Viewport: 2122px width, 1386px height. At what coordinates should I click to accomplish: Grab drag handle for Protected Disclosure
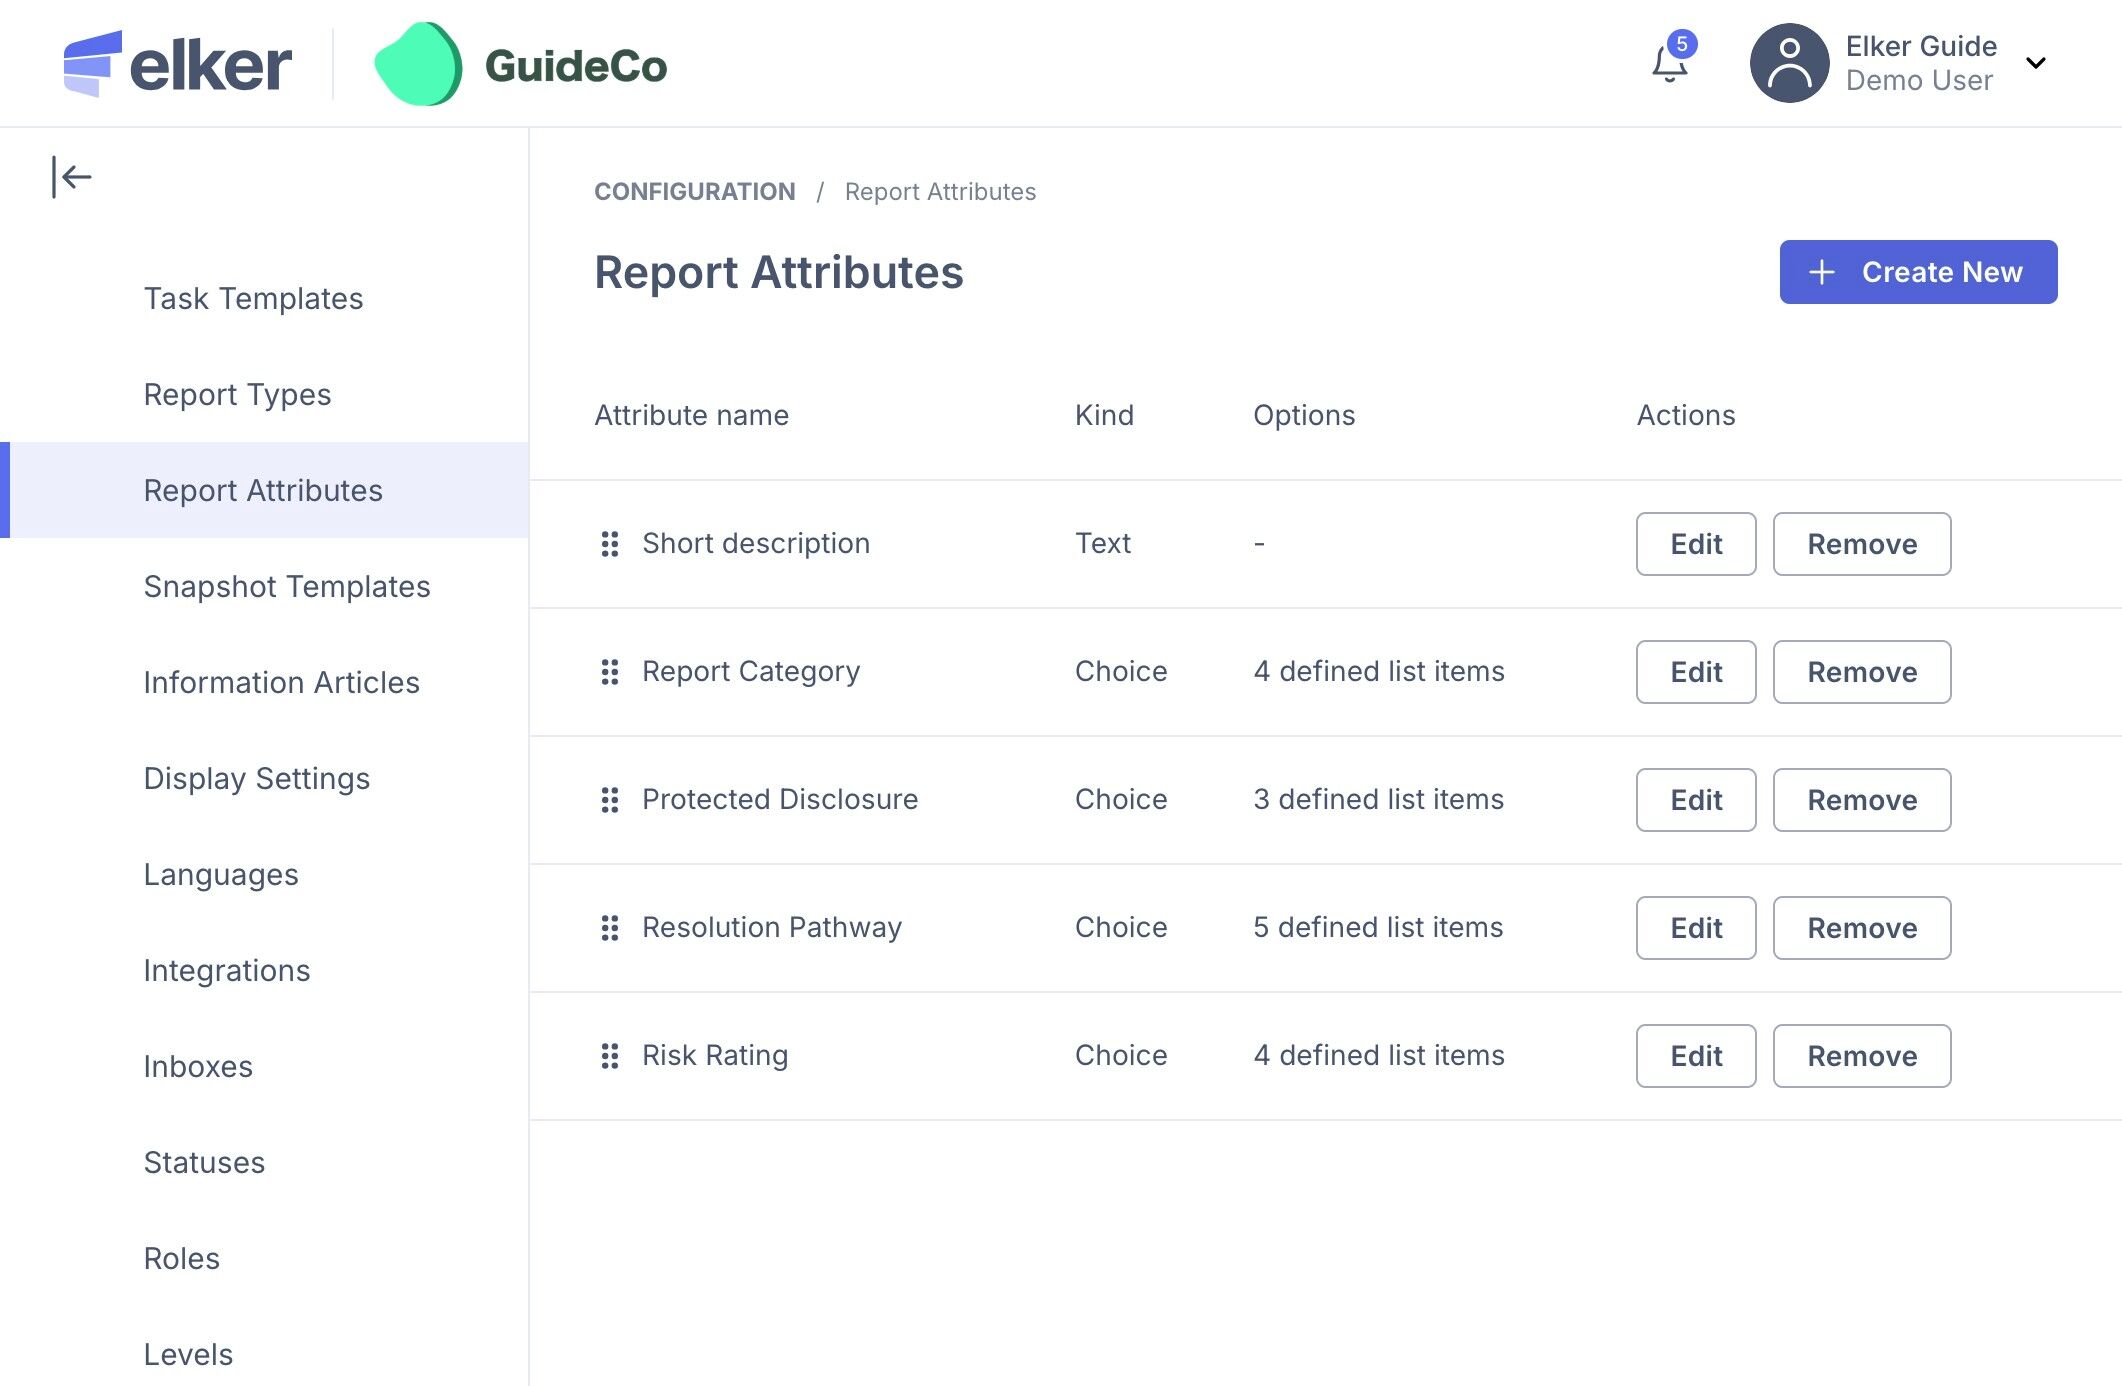609,800
